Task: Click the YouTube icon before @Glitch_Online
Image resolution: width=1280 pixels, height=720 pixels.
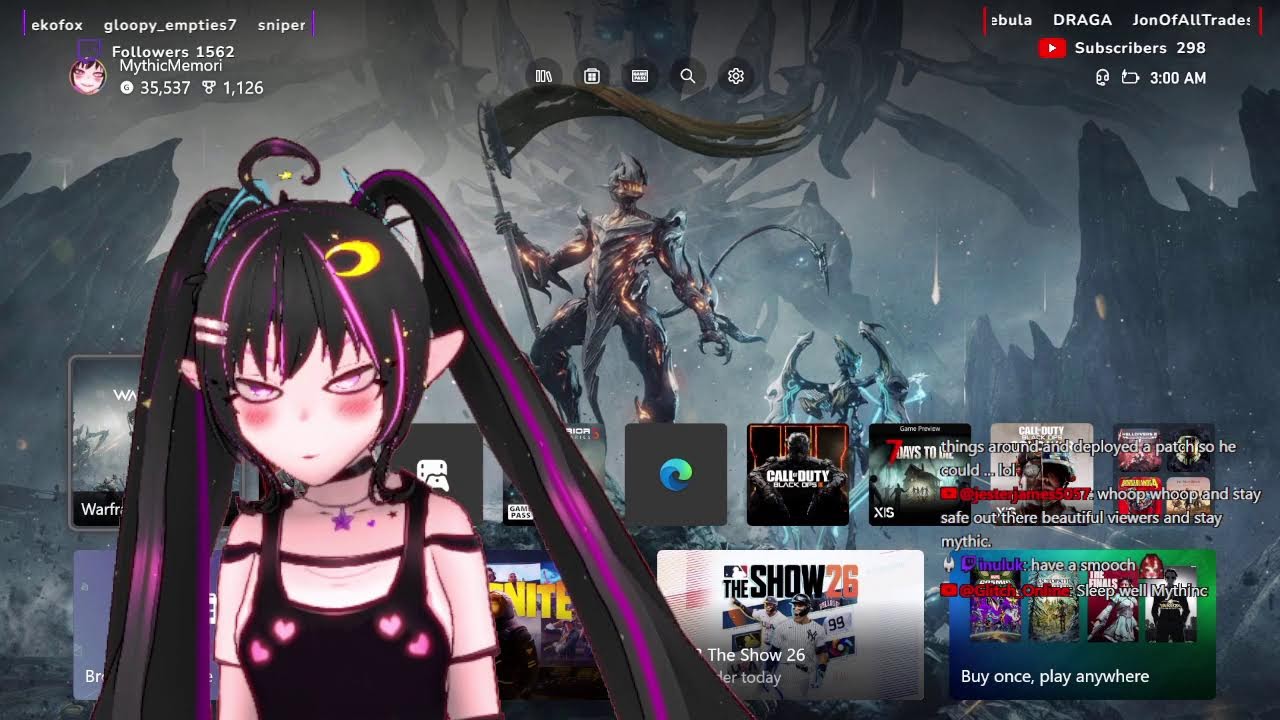Action: 949,591
